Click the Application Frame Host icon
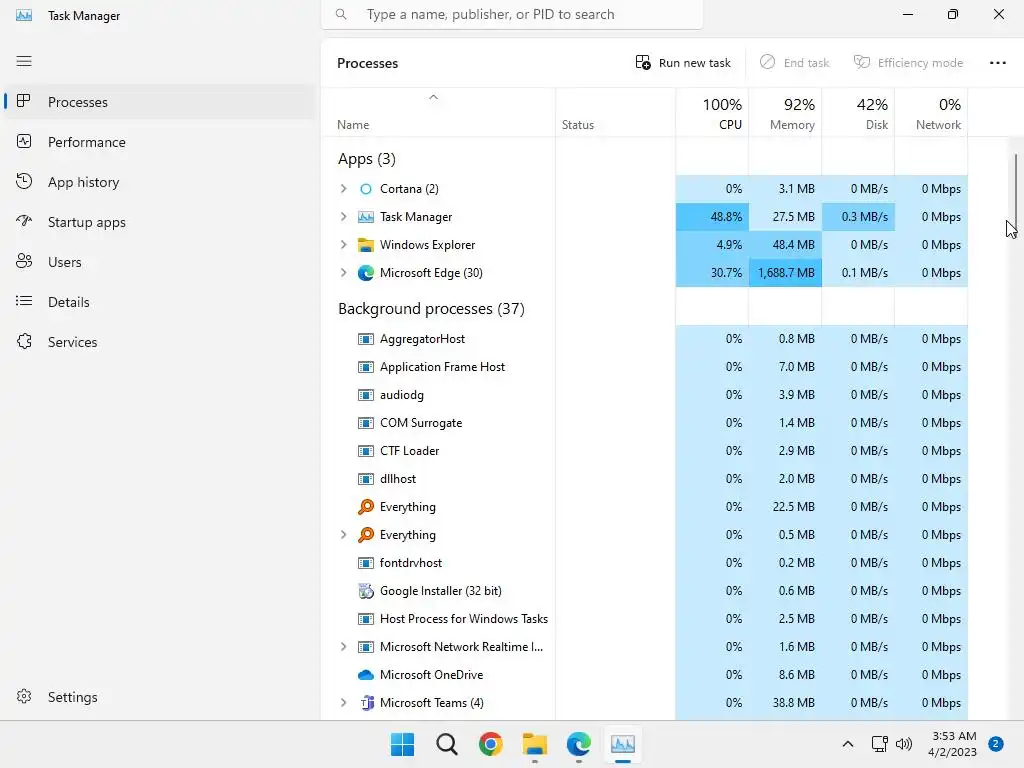This screenshot has height=768, width=1024. [366, 367]
